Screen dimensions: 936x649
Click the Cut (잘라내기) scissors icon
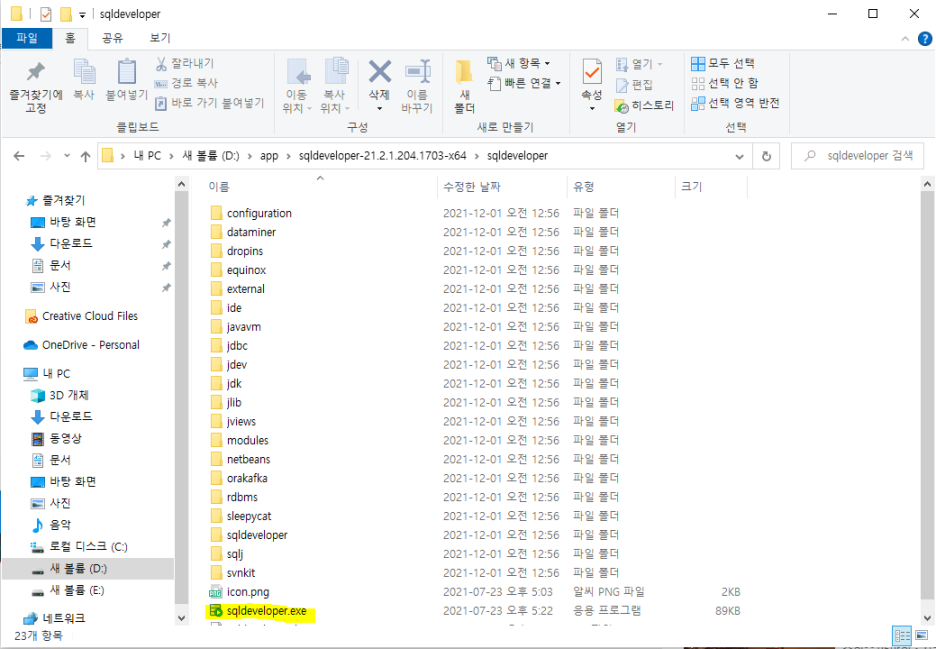tap(161, 63)
